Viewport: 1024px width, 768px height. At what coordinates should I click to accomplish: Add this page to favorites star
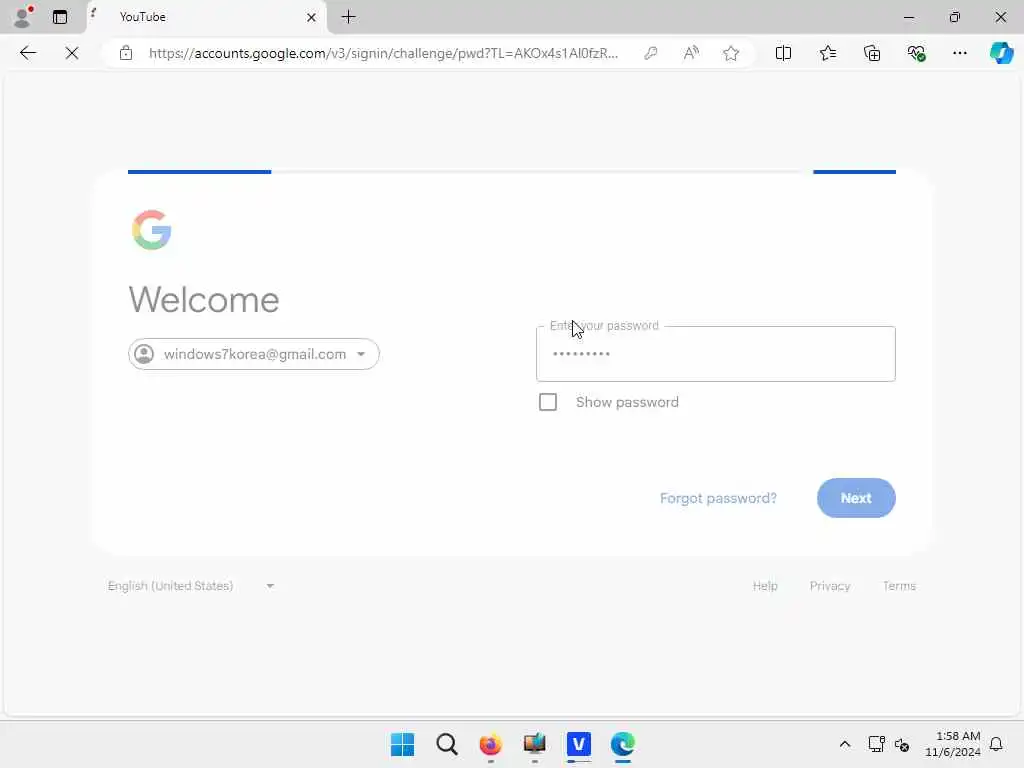coord(731,53)
